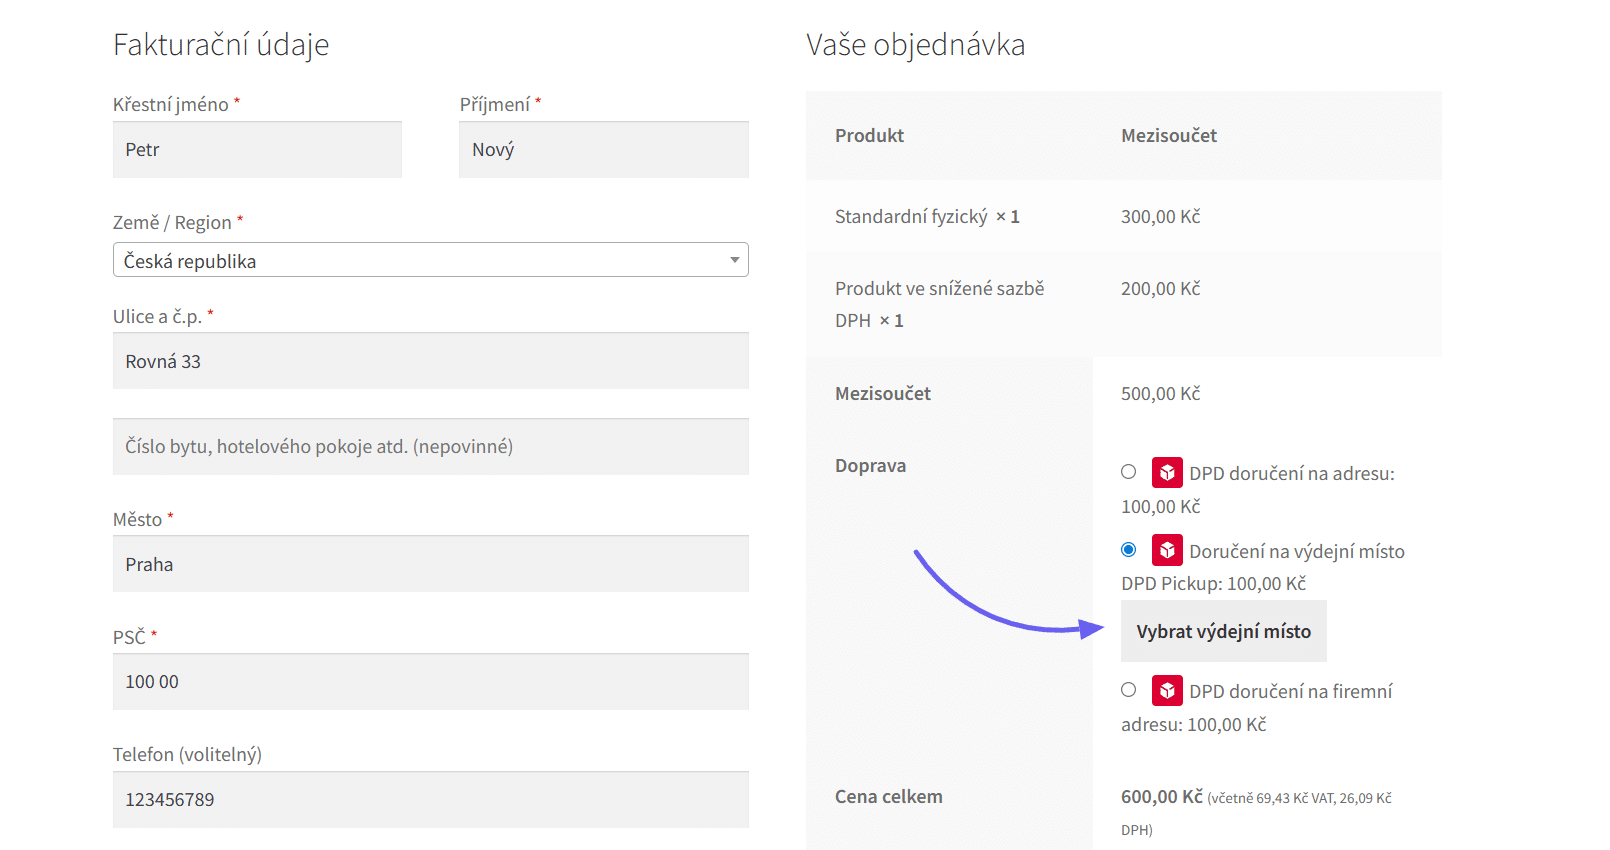
Task: Click the dropdown arrow on Česká republika
Action: tap(734, 260)
